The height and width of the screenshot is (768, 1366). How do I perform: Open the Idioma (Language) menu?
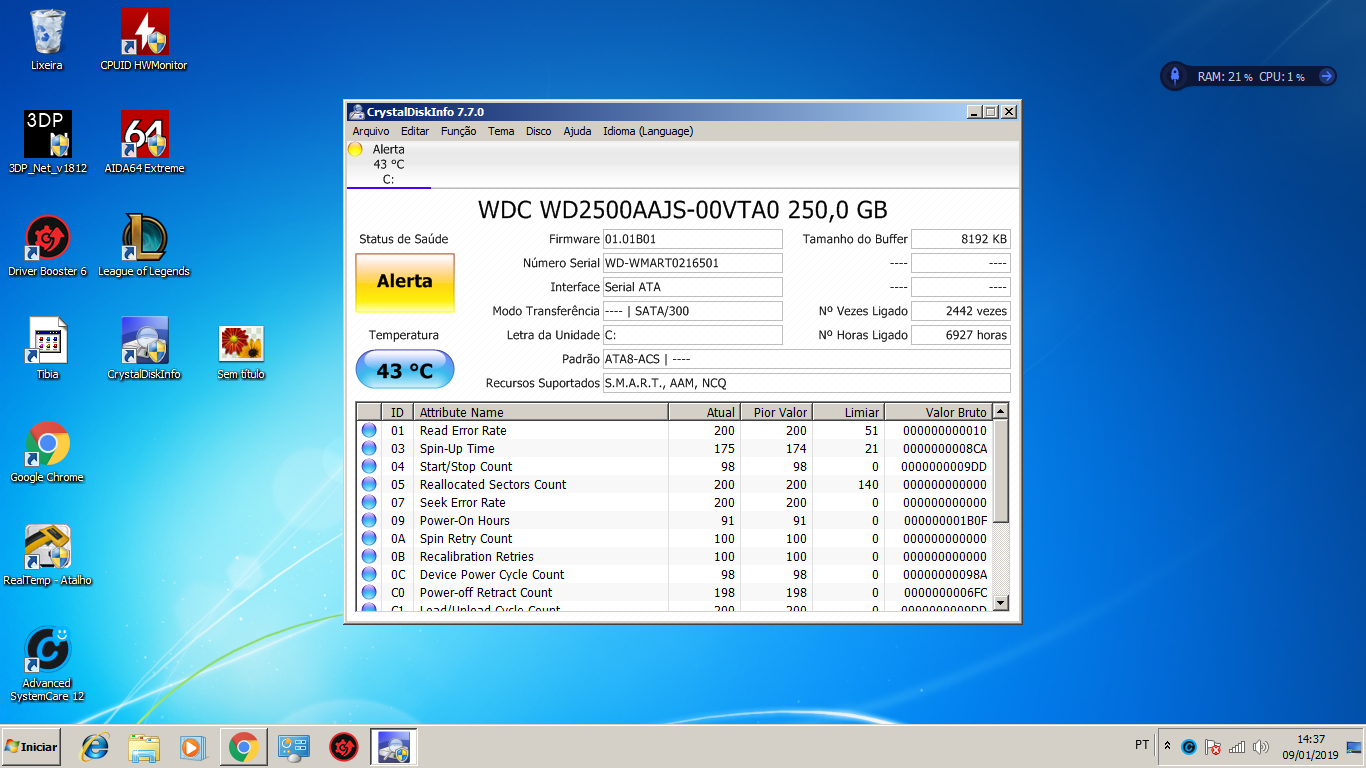point(648,131)
